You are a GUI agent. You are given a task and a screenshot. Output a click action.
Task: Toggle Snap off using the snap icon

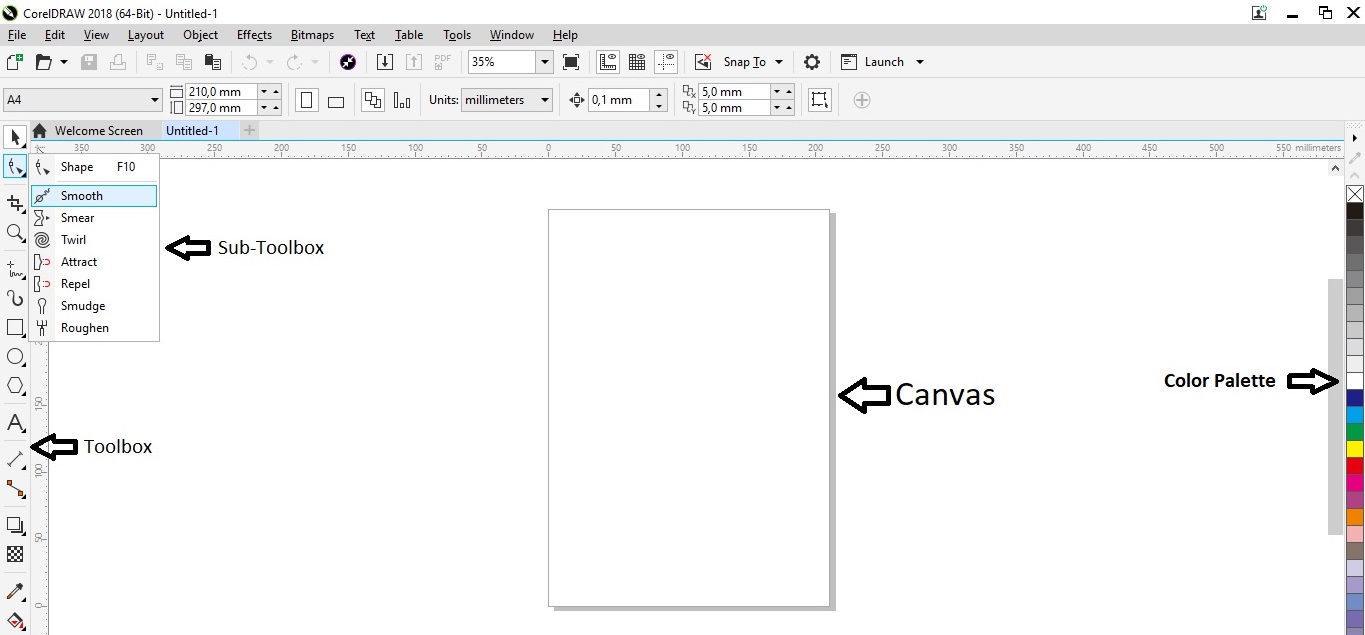click(703, 61)
